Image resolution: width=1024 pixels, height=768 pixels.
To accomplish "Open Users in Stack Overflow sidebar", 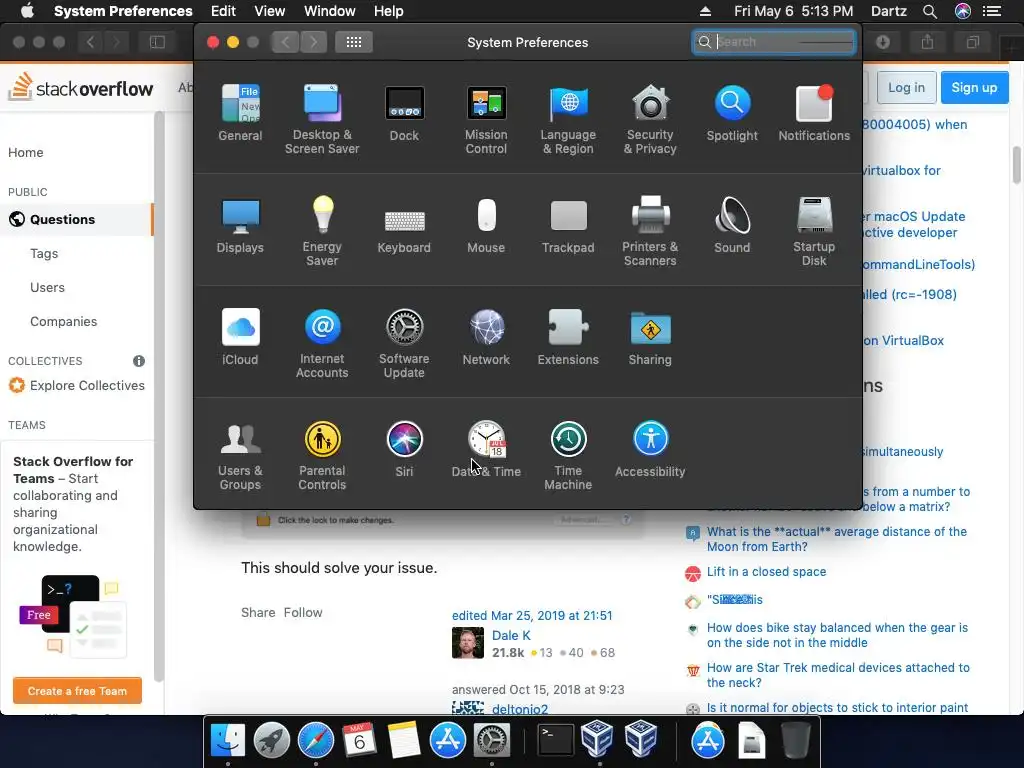I will (x=47, y=287).
